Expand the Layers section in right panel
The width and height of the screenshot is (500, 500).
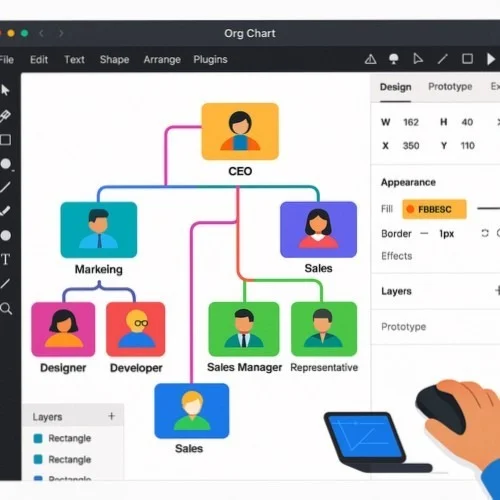tap(396, 291)
